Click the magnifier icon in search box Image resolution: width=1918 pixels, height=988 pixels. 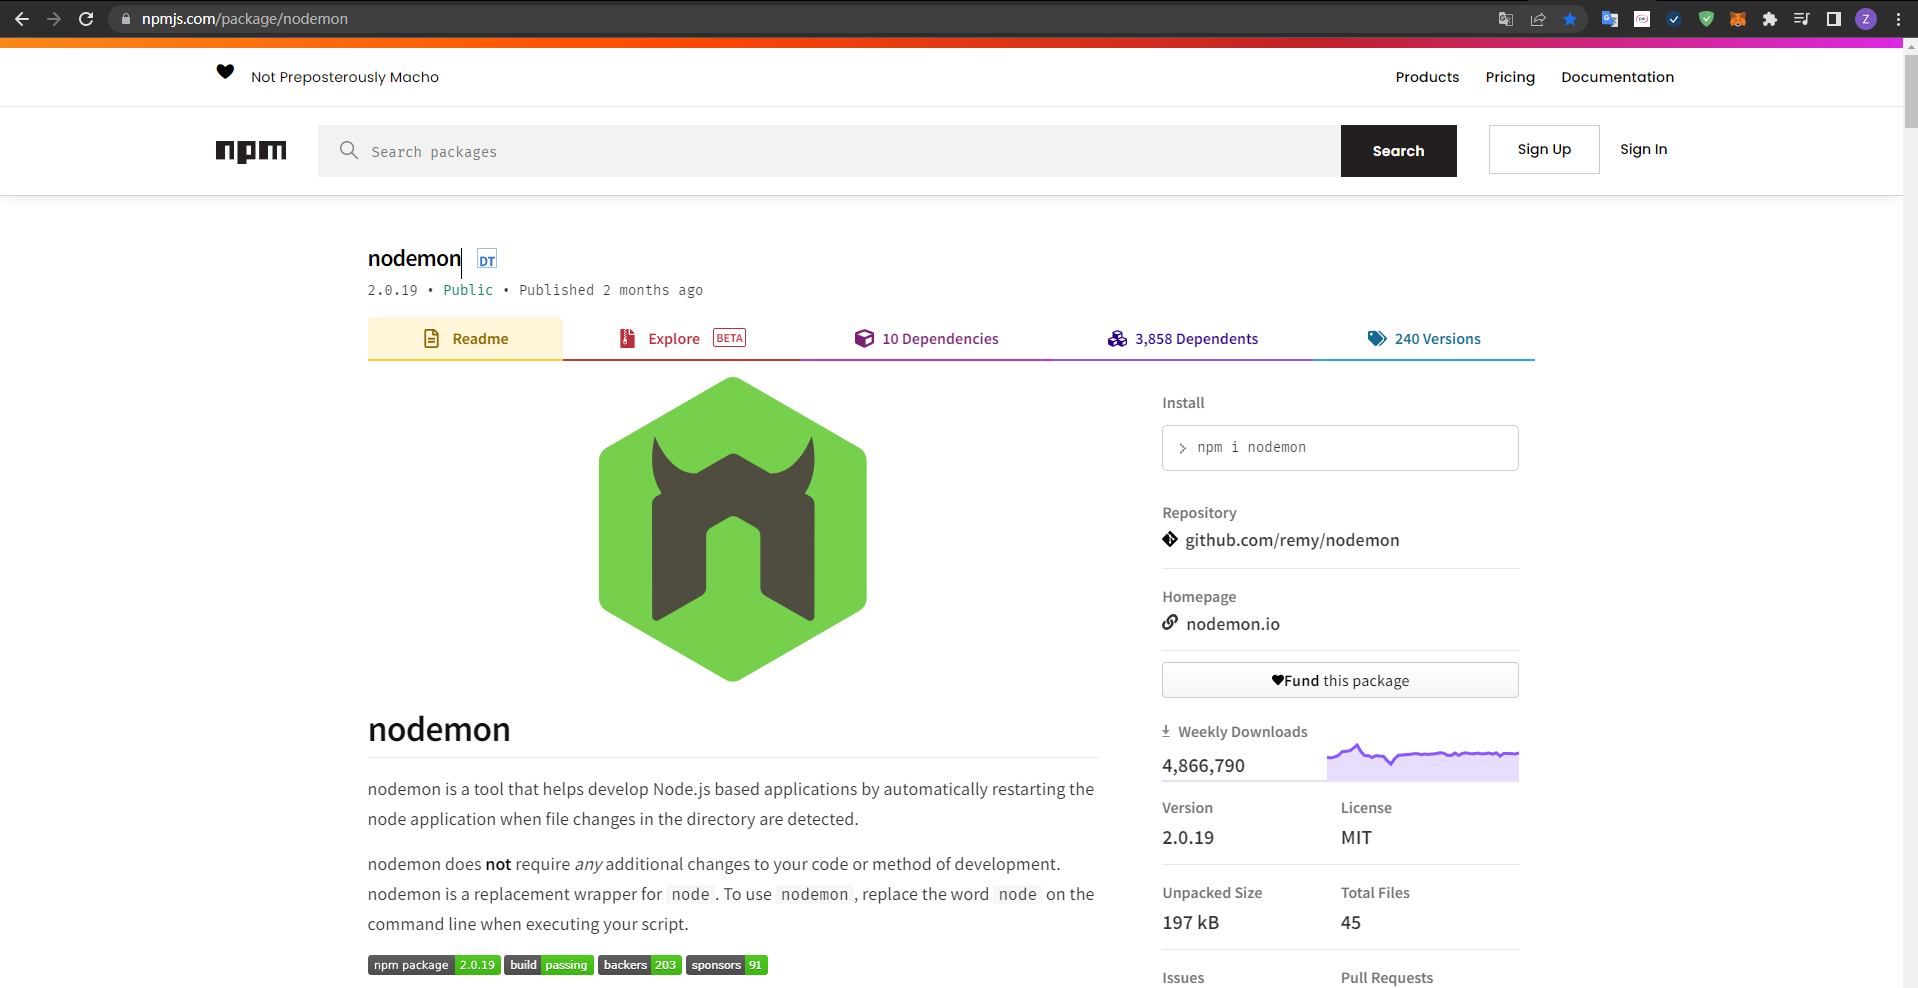click(349, 150)
